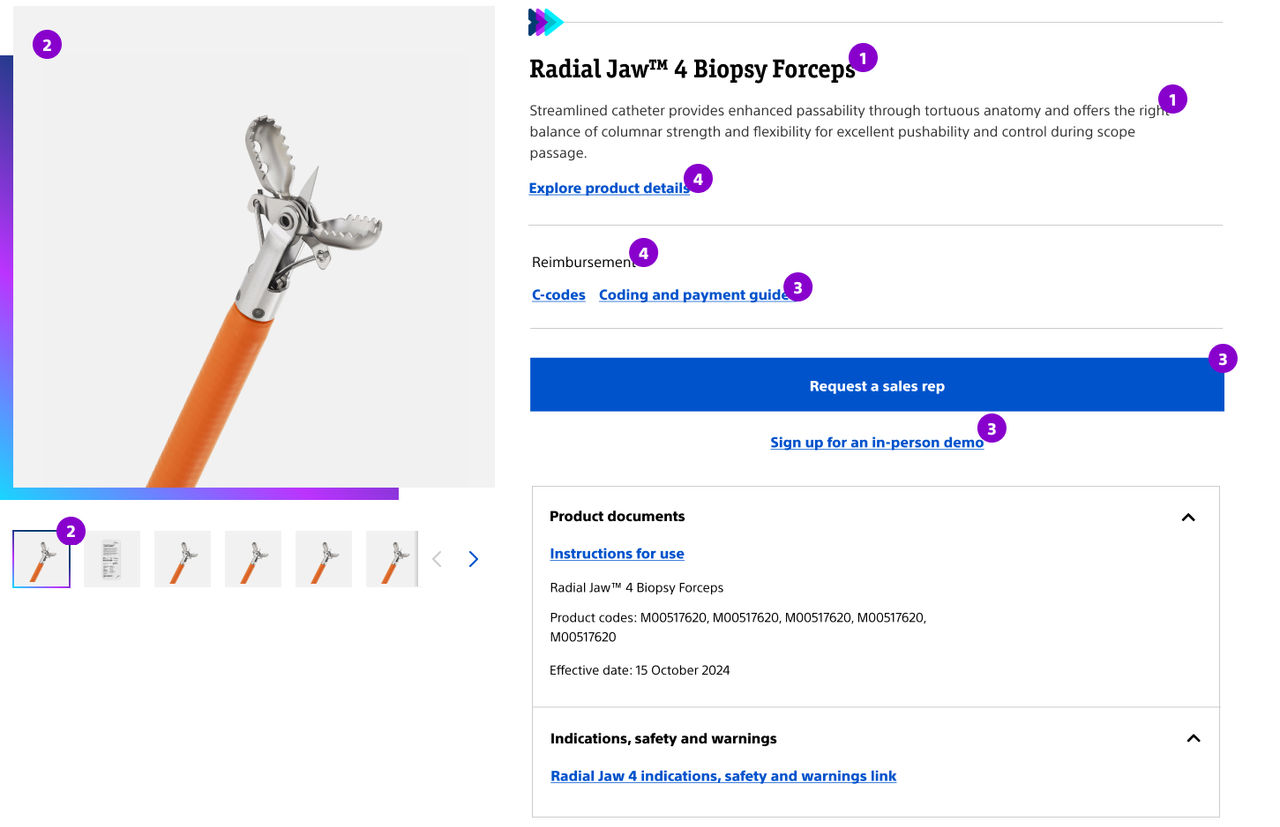
Task: Click the Request a sales rep button
Action: (877, 384)
